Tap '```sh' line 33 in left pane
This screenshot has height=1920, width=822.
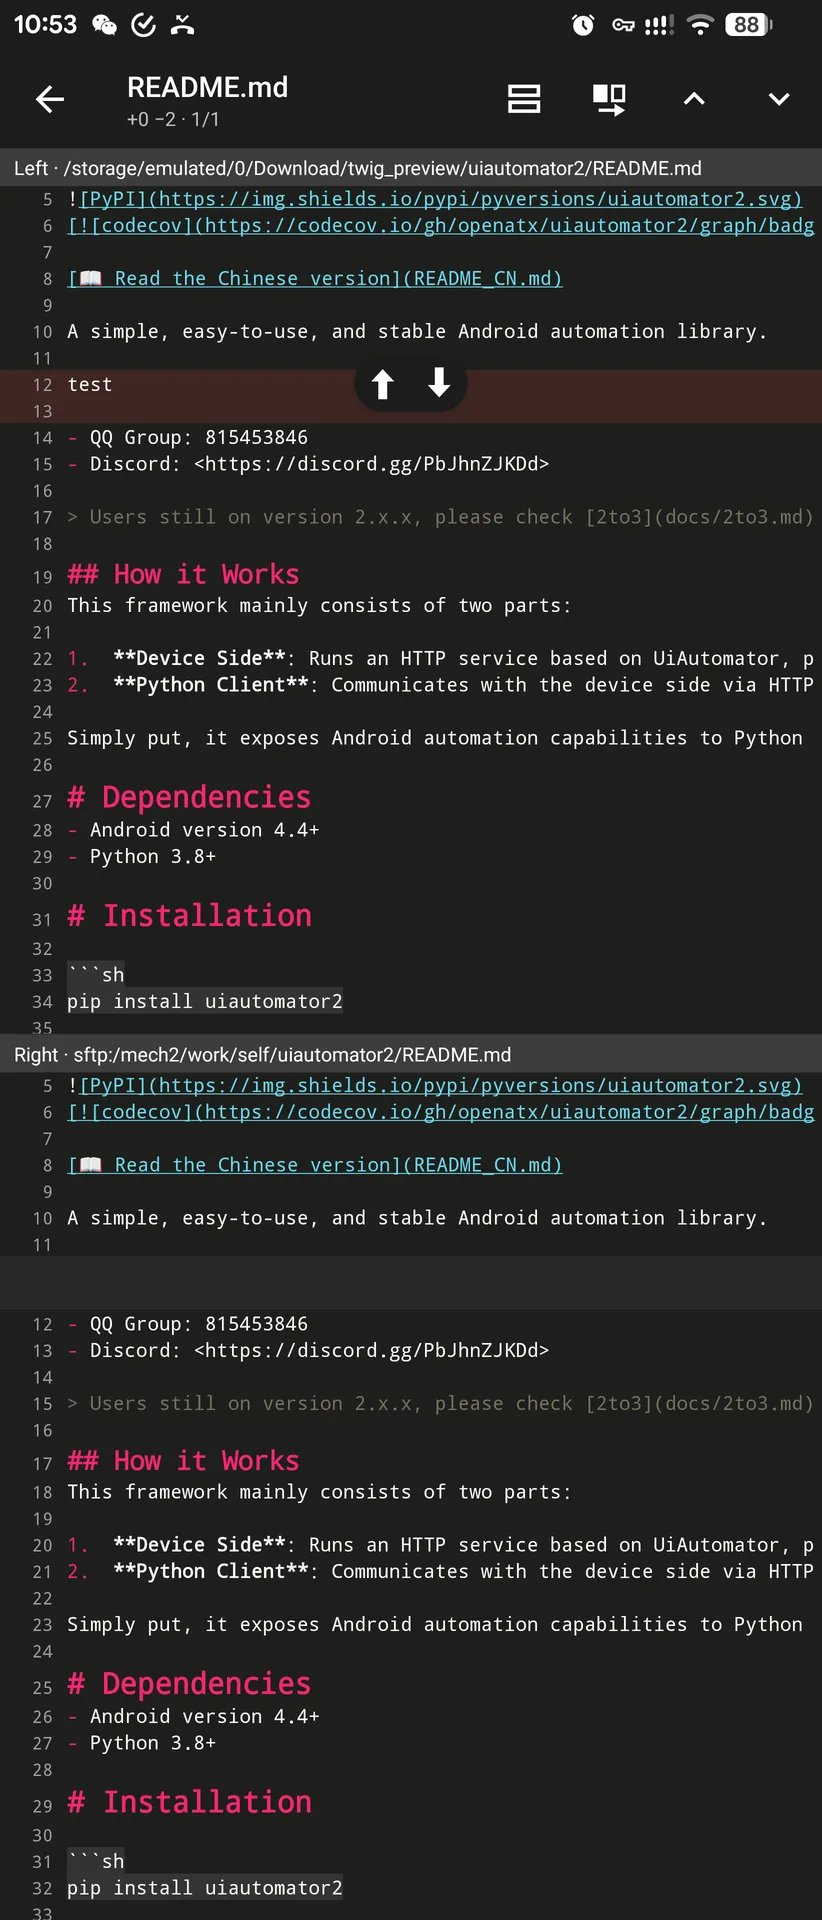point(96,975)
